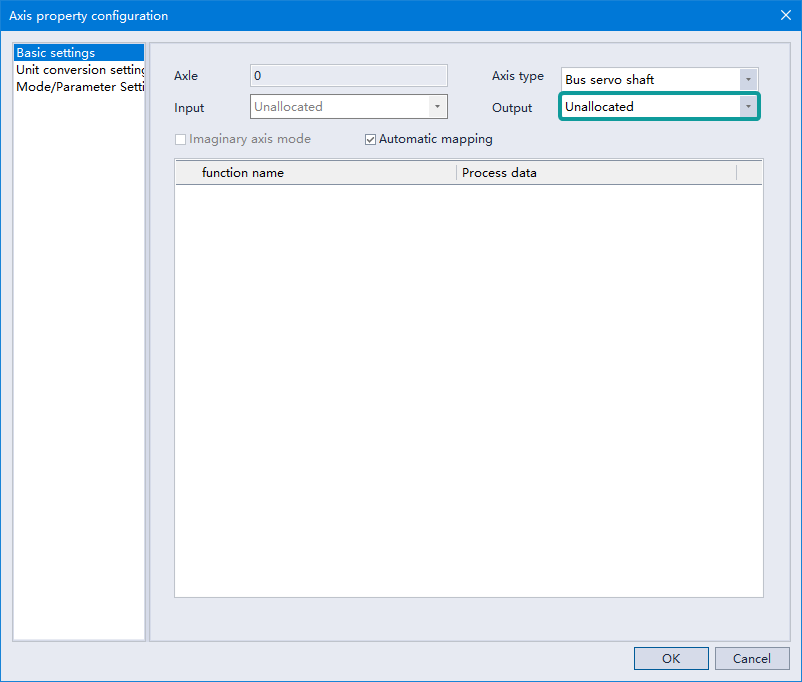Open the Axis type dropdown arrow

(747, 79)
